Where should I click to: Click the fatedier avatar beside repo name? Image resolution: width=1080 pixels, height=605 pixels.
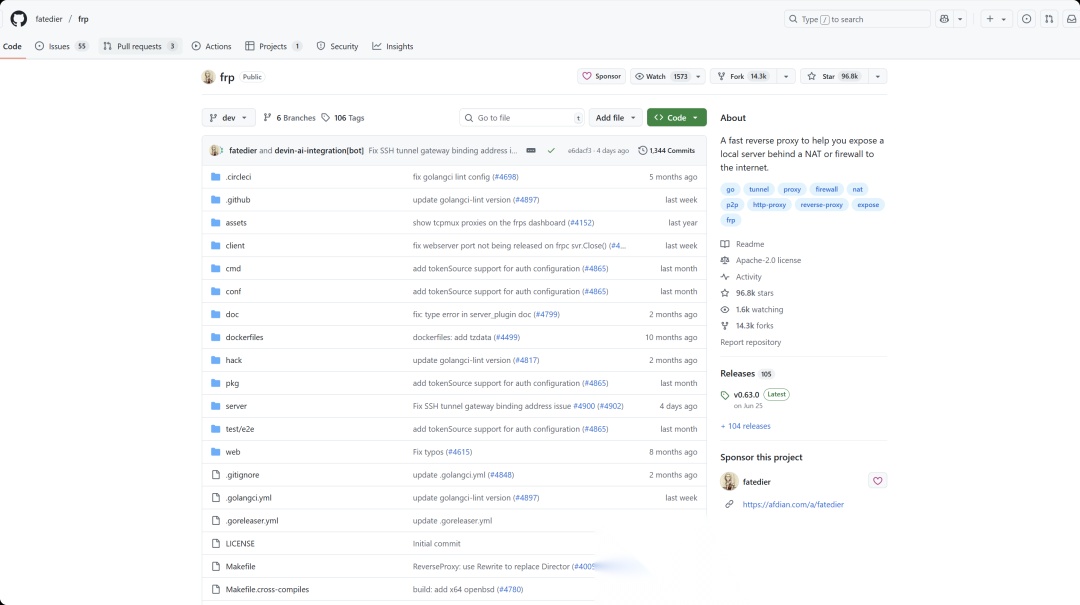[x=209, y=76]
